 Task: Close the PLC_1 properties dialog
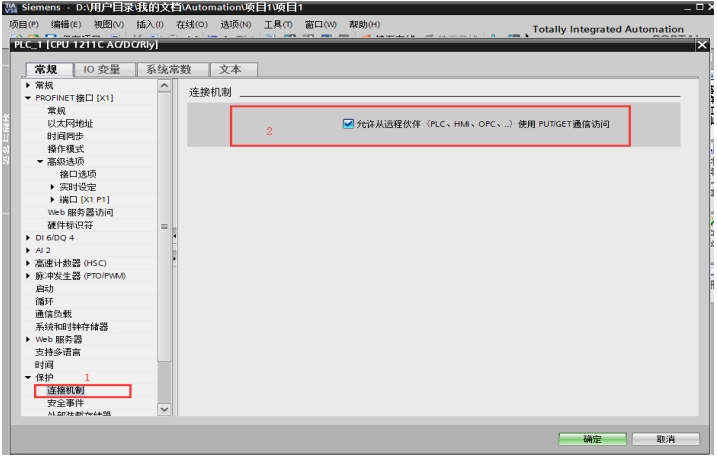[x=702, y=45]
